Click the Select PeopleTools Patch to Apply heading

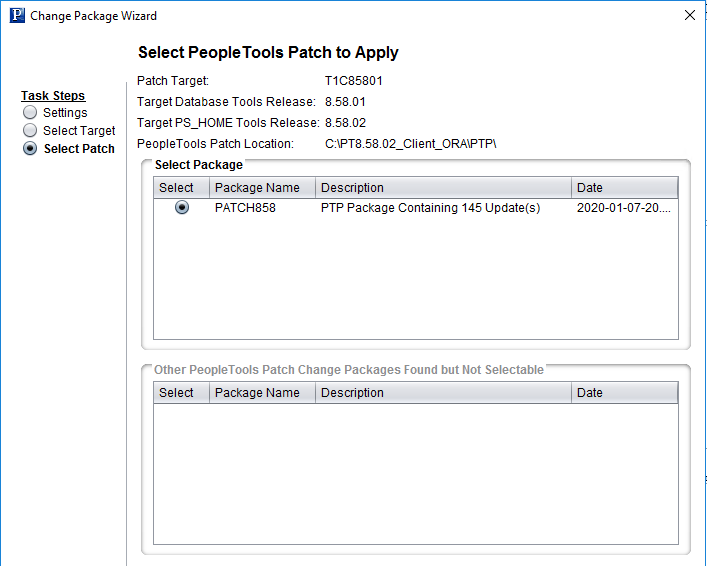pos(268,52)
